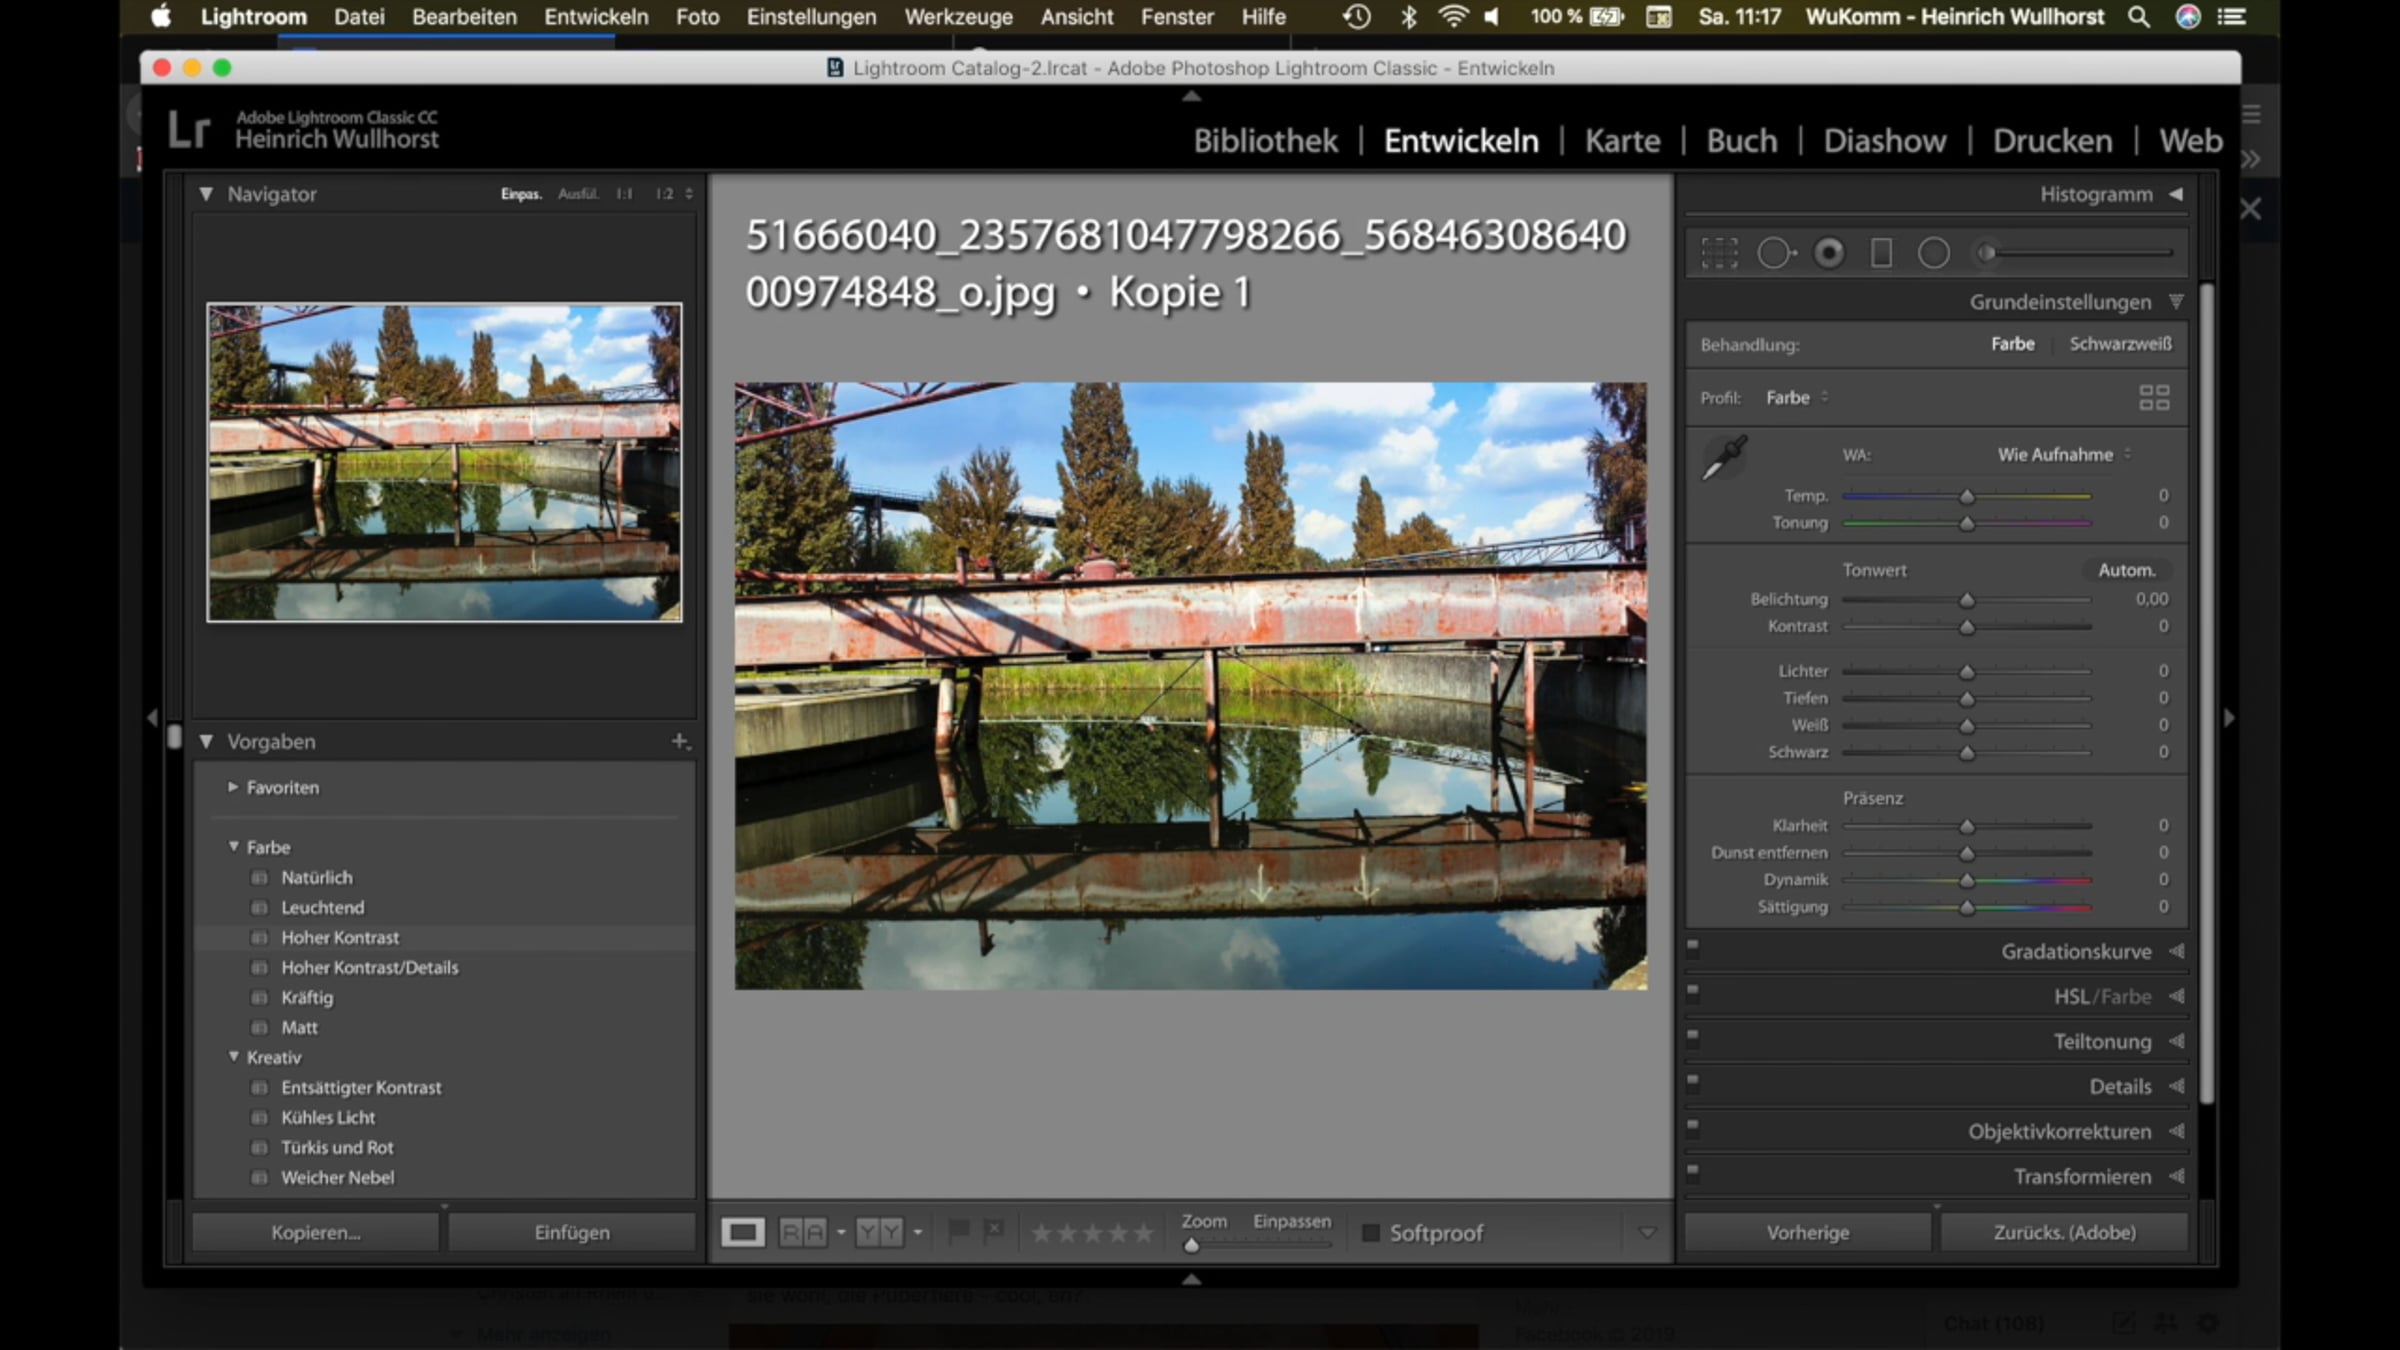Select the Red Eye Correction tool
The width and height of the screenshot is (2400, 1350).
(x=1829, y=253)
